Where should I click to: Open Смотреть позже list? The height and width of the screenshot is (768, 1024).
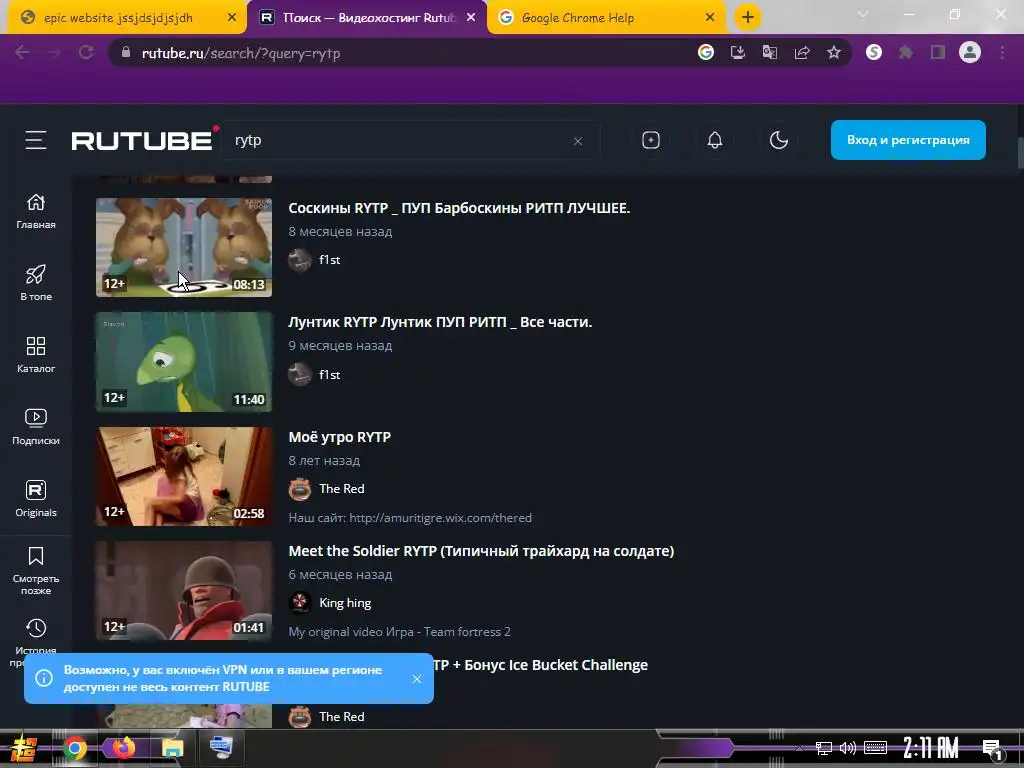(x=36, y=571)
